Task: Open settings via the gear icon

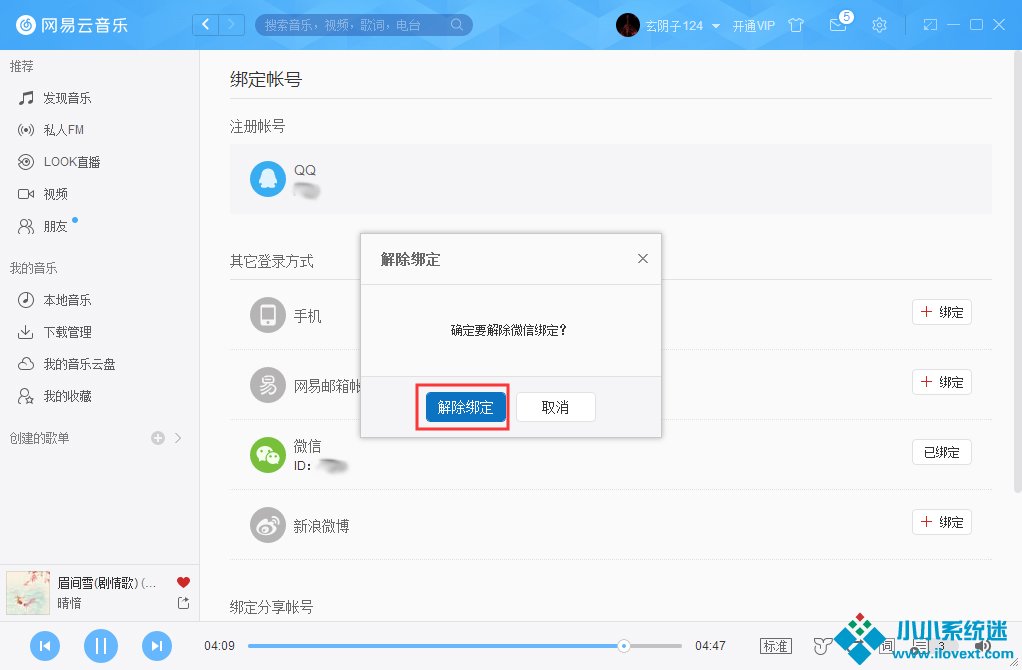Action: point(879,25)
